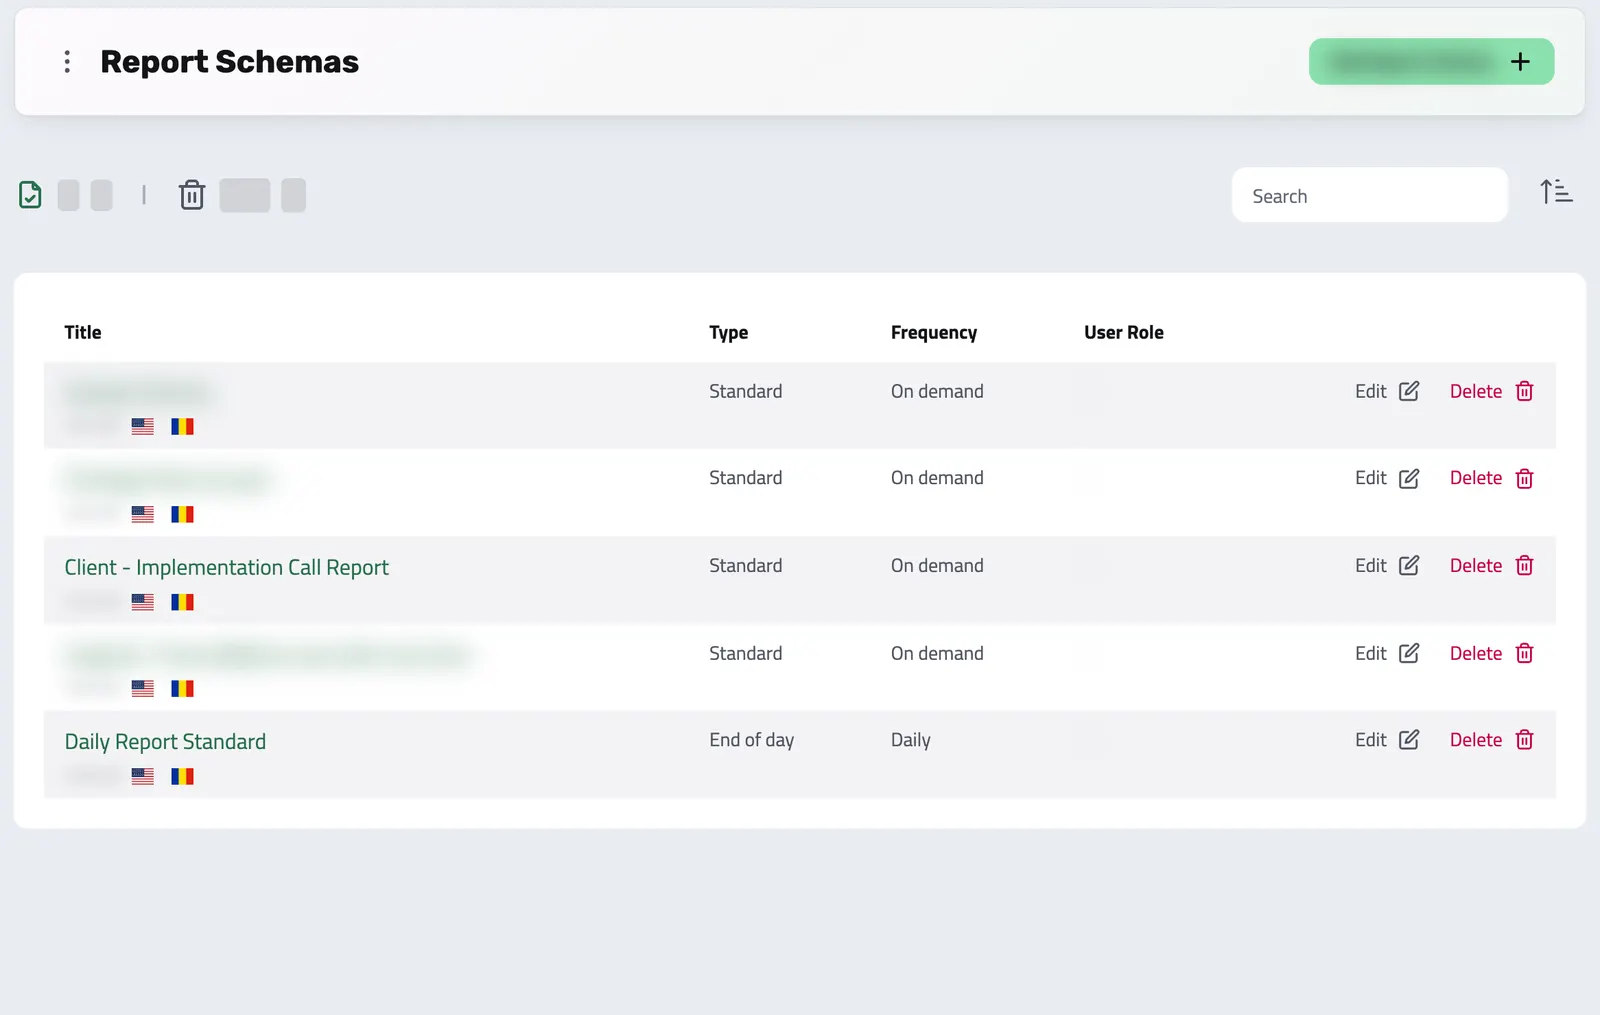Select US flag under Daily Report Standard

(143, 776)
